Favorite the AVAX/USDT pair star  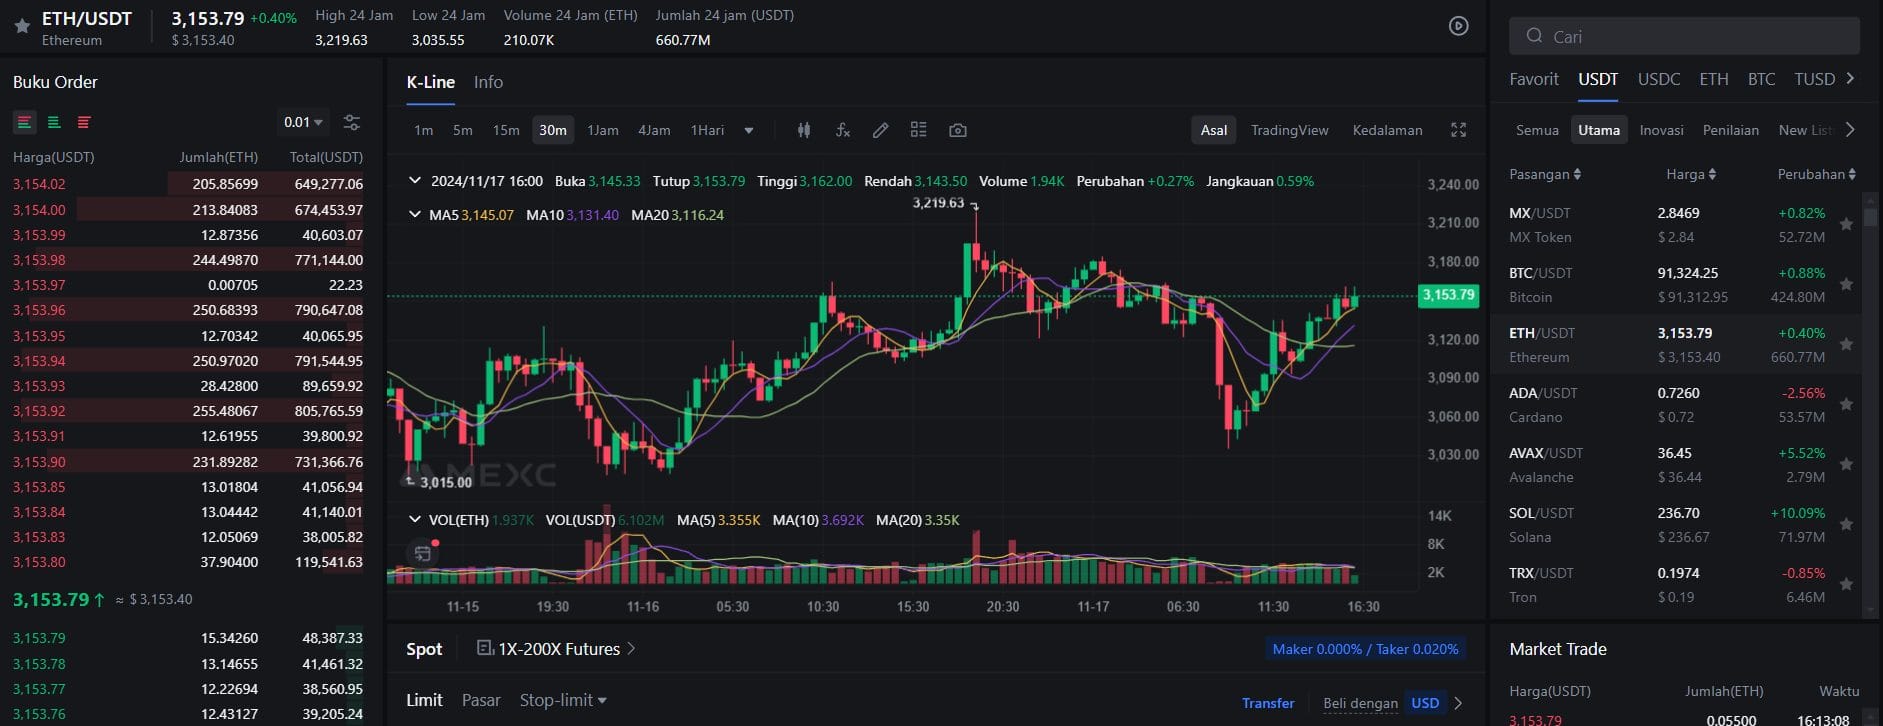point(1846,464)
